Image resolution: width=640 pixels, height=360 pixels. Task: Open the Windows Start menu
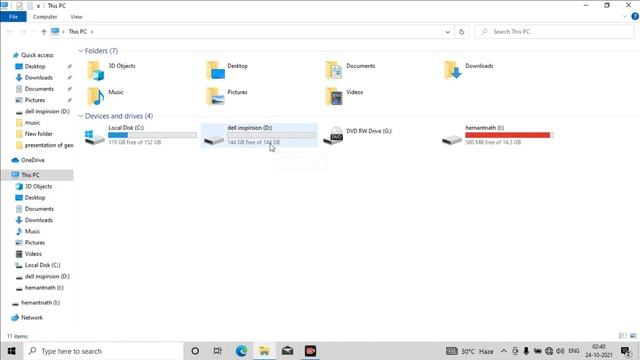11,351
